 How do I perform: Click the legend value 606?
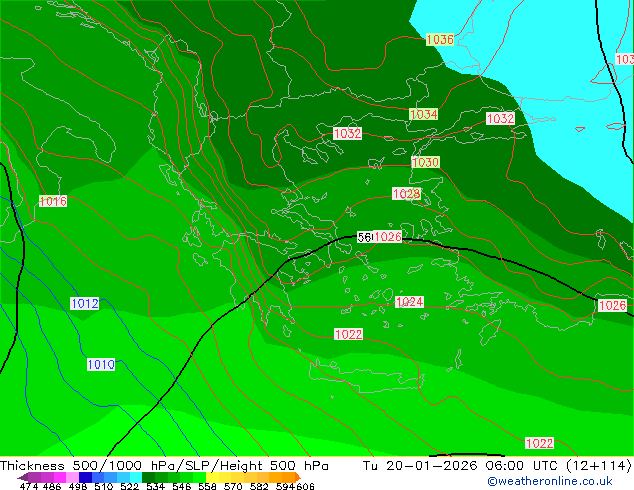point(305,486)
